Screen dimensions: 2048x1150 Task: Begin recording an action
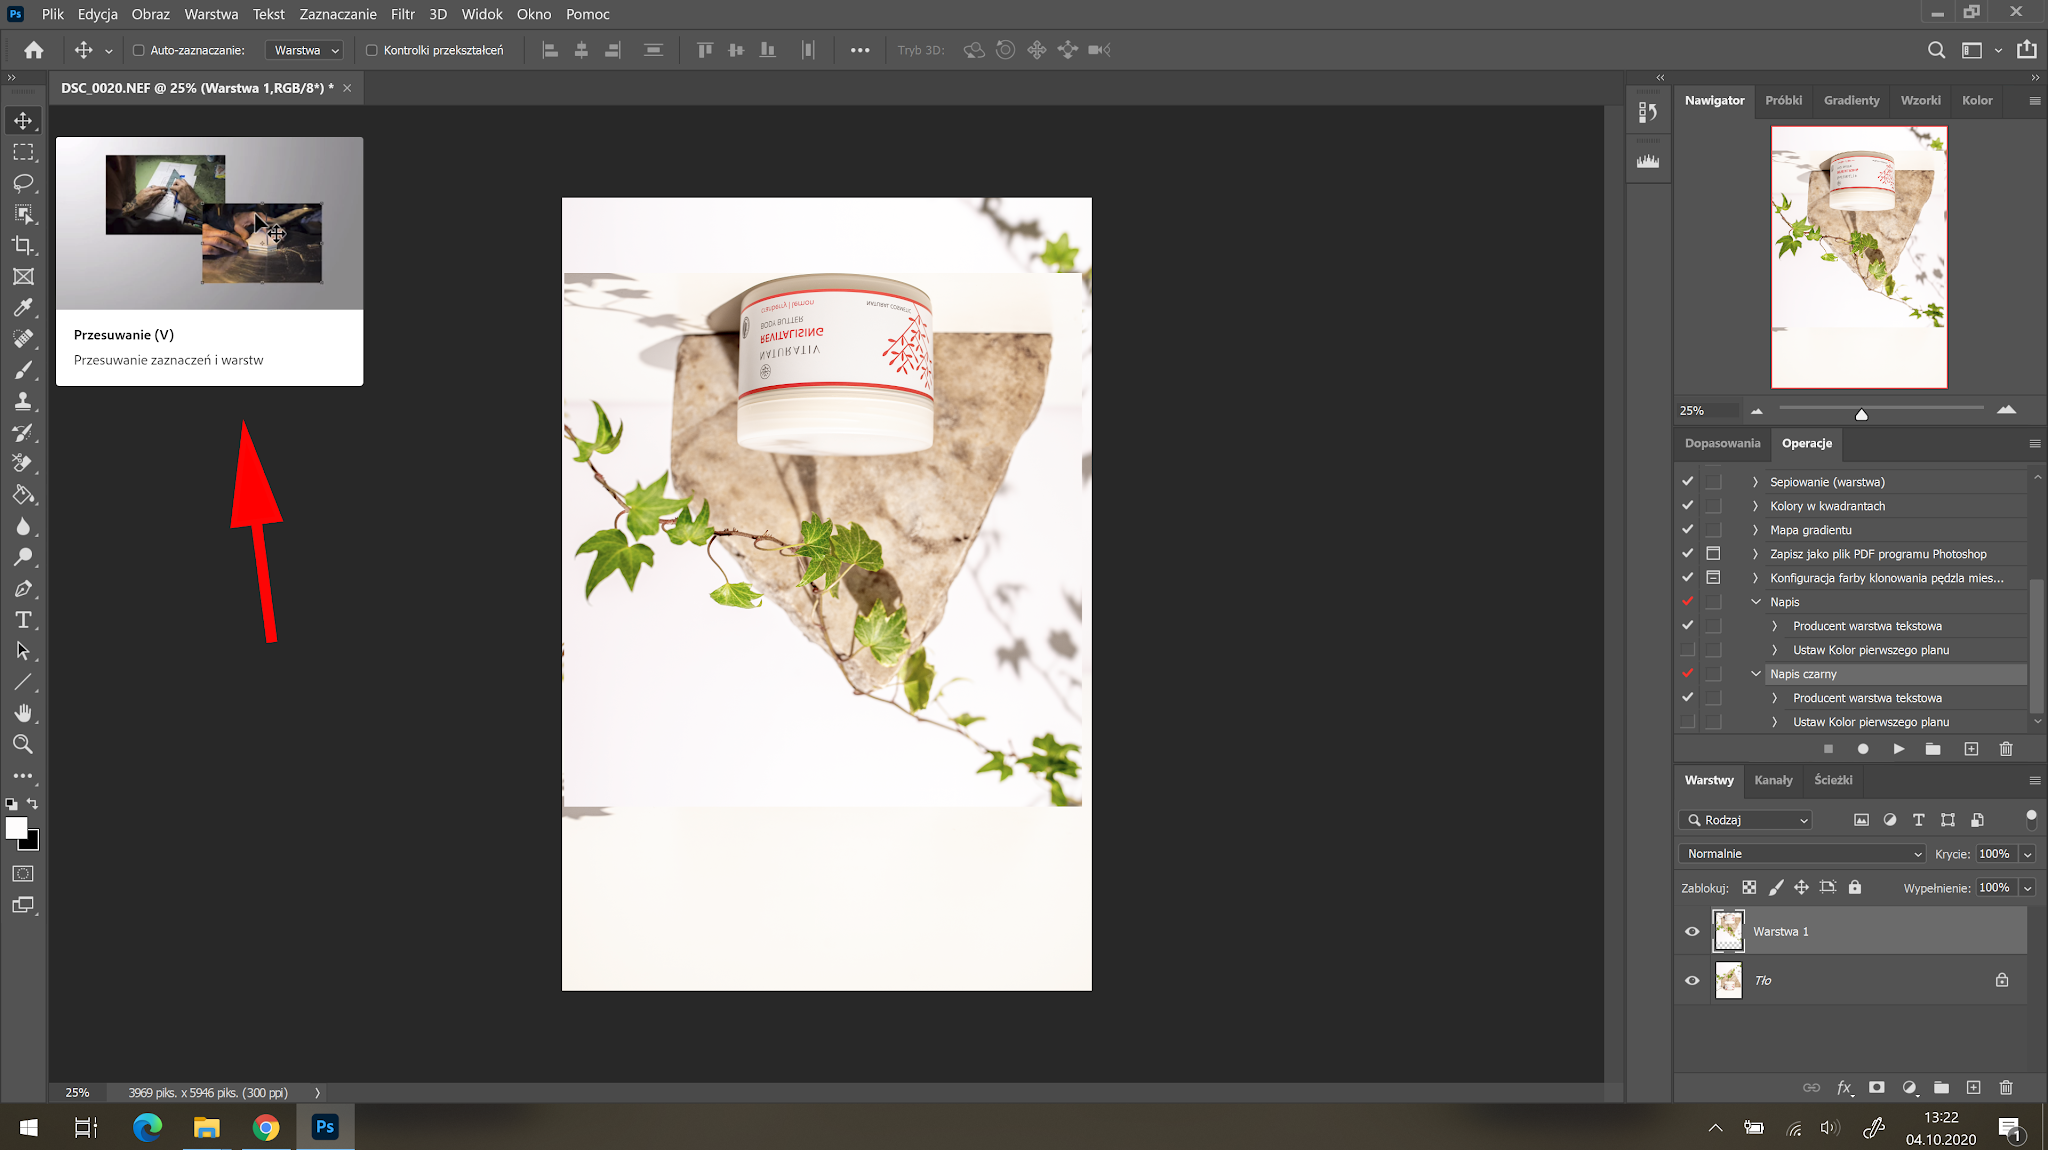1863,749
